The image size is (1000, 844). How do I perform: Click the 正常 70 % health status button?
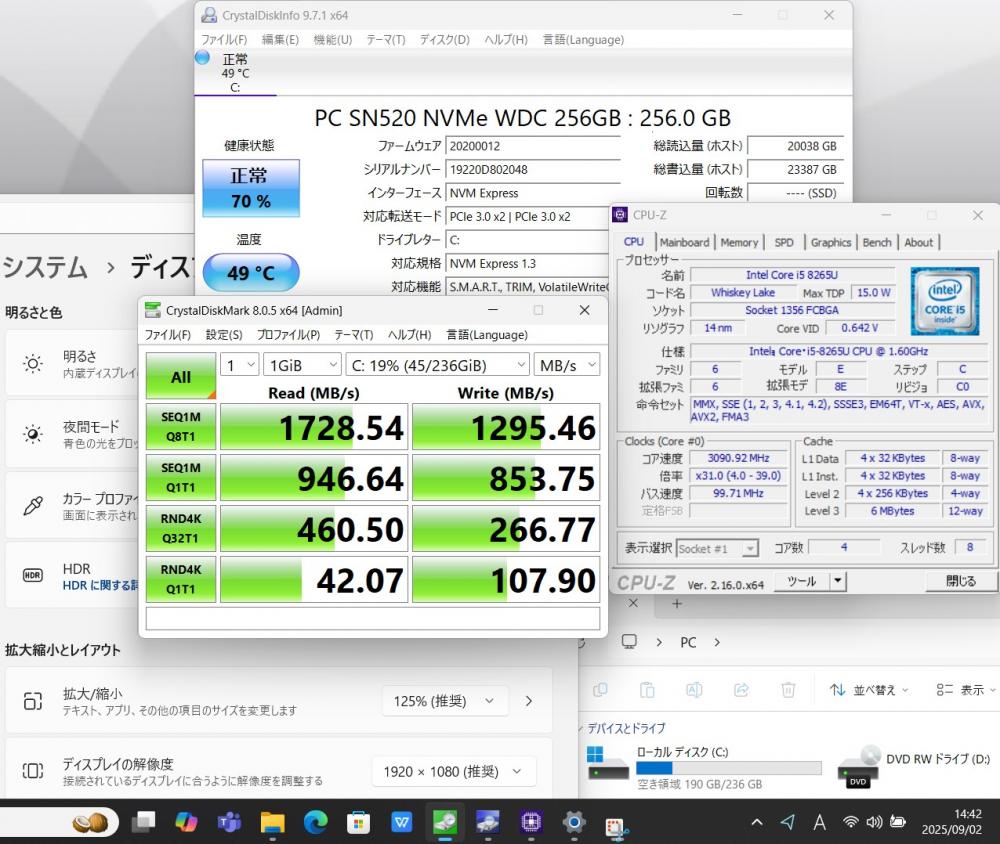(251, 188)
